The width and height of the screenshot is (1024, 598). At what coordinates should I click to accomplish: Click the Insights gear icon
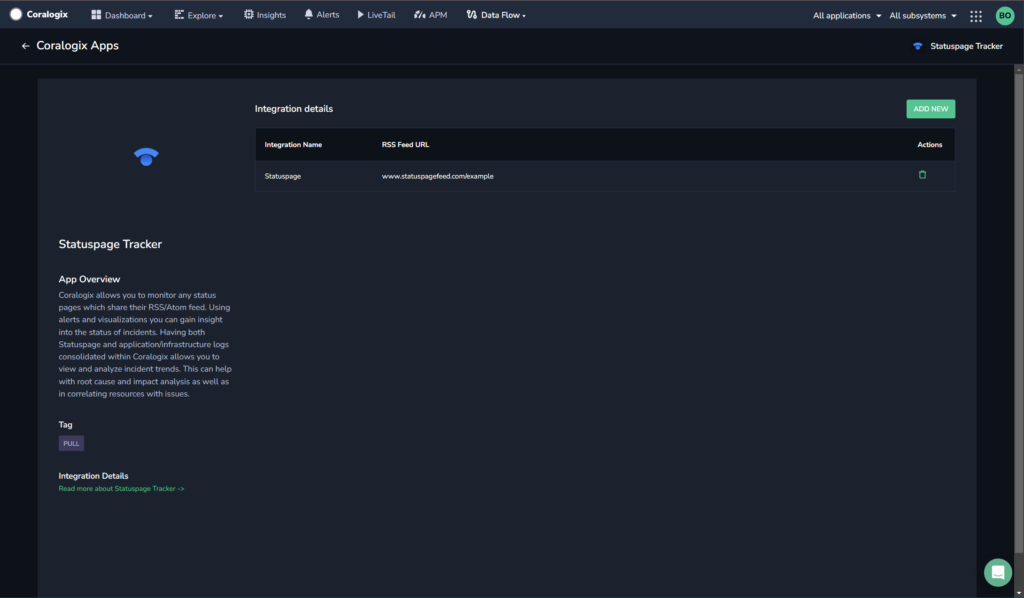[x=249, y=14]
